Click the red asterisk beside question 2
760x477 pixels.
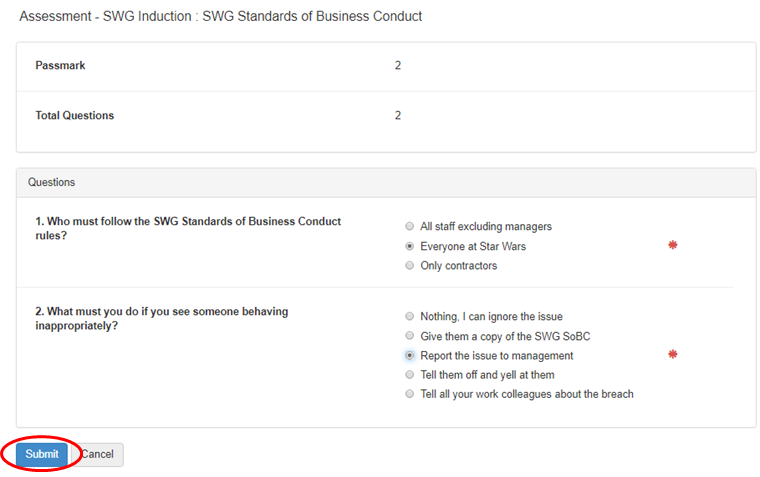(x=672, y=354)
